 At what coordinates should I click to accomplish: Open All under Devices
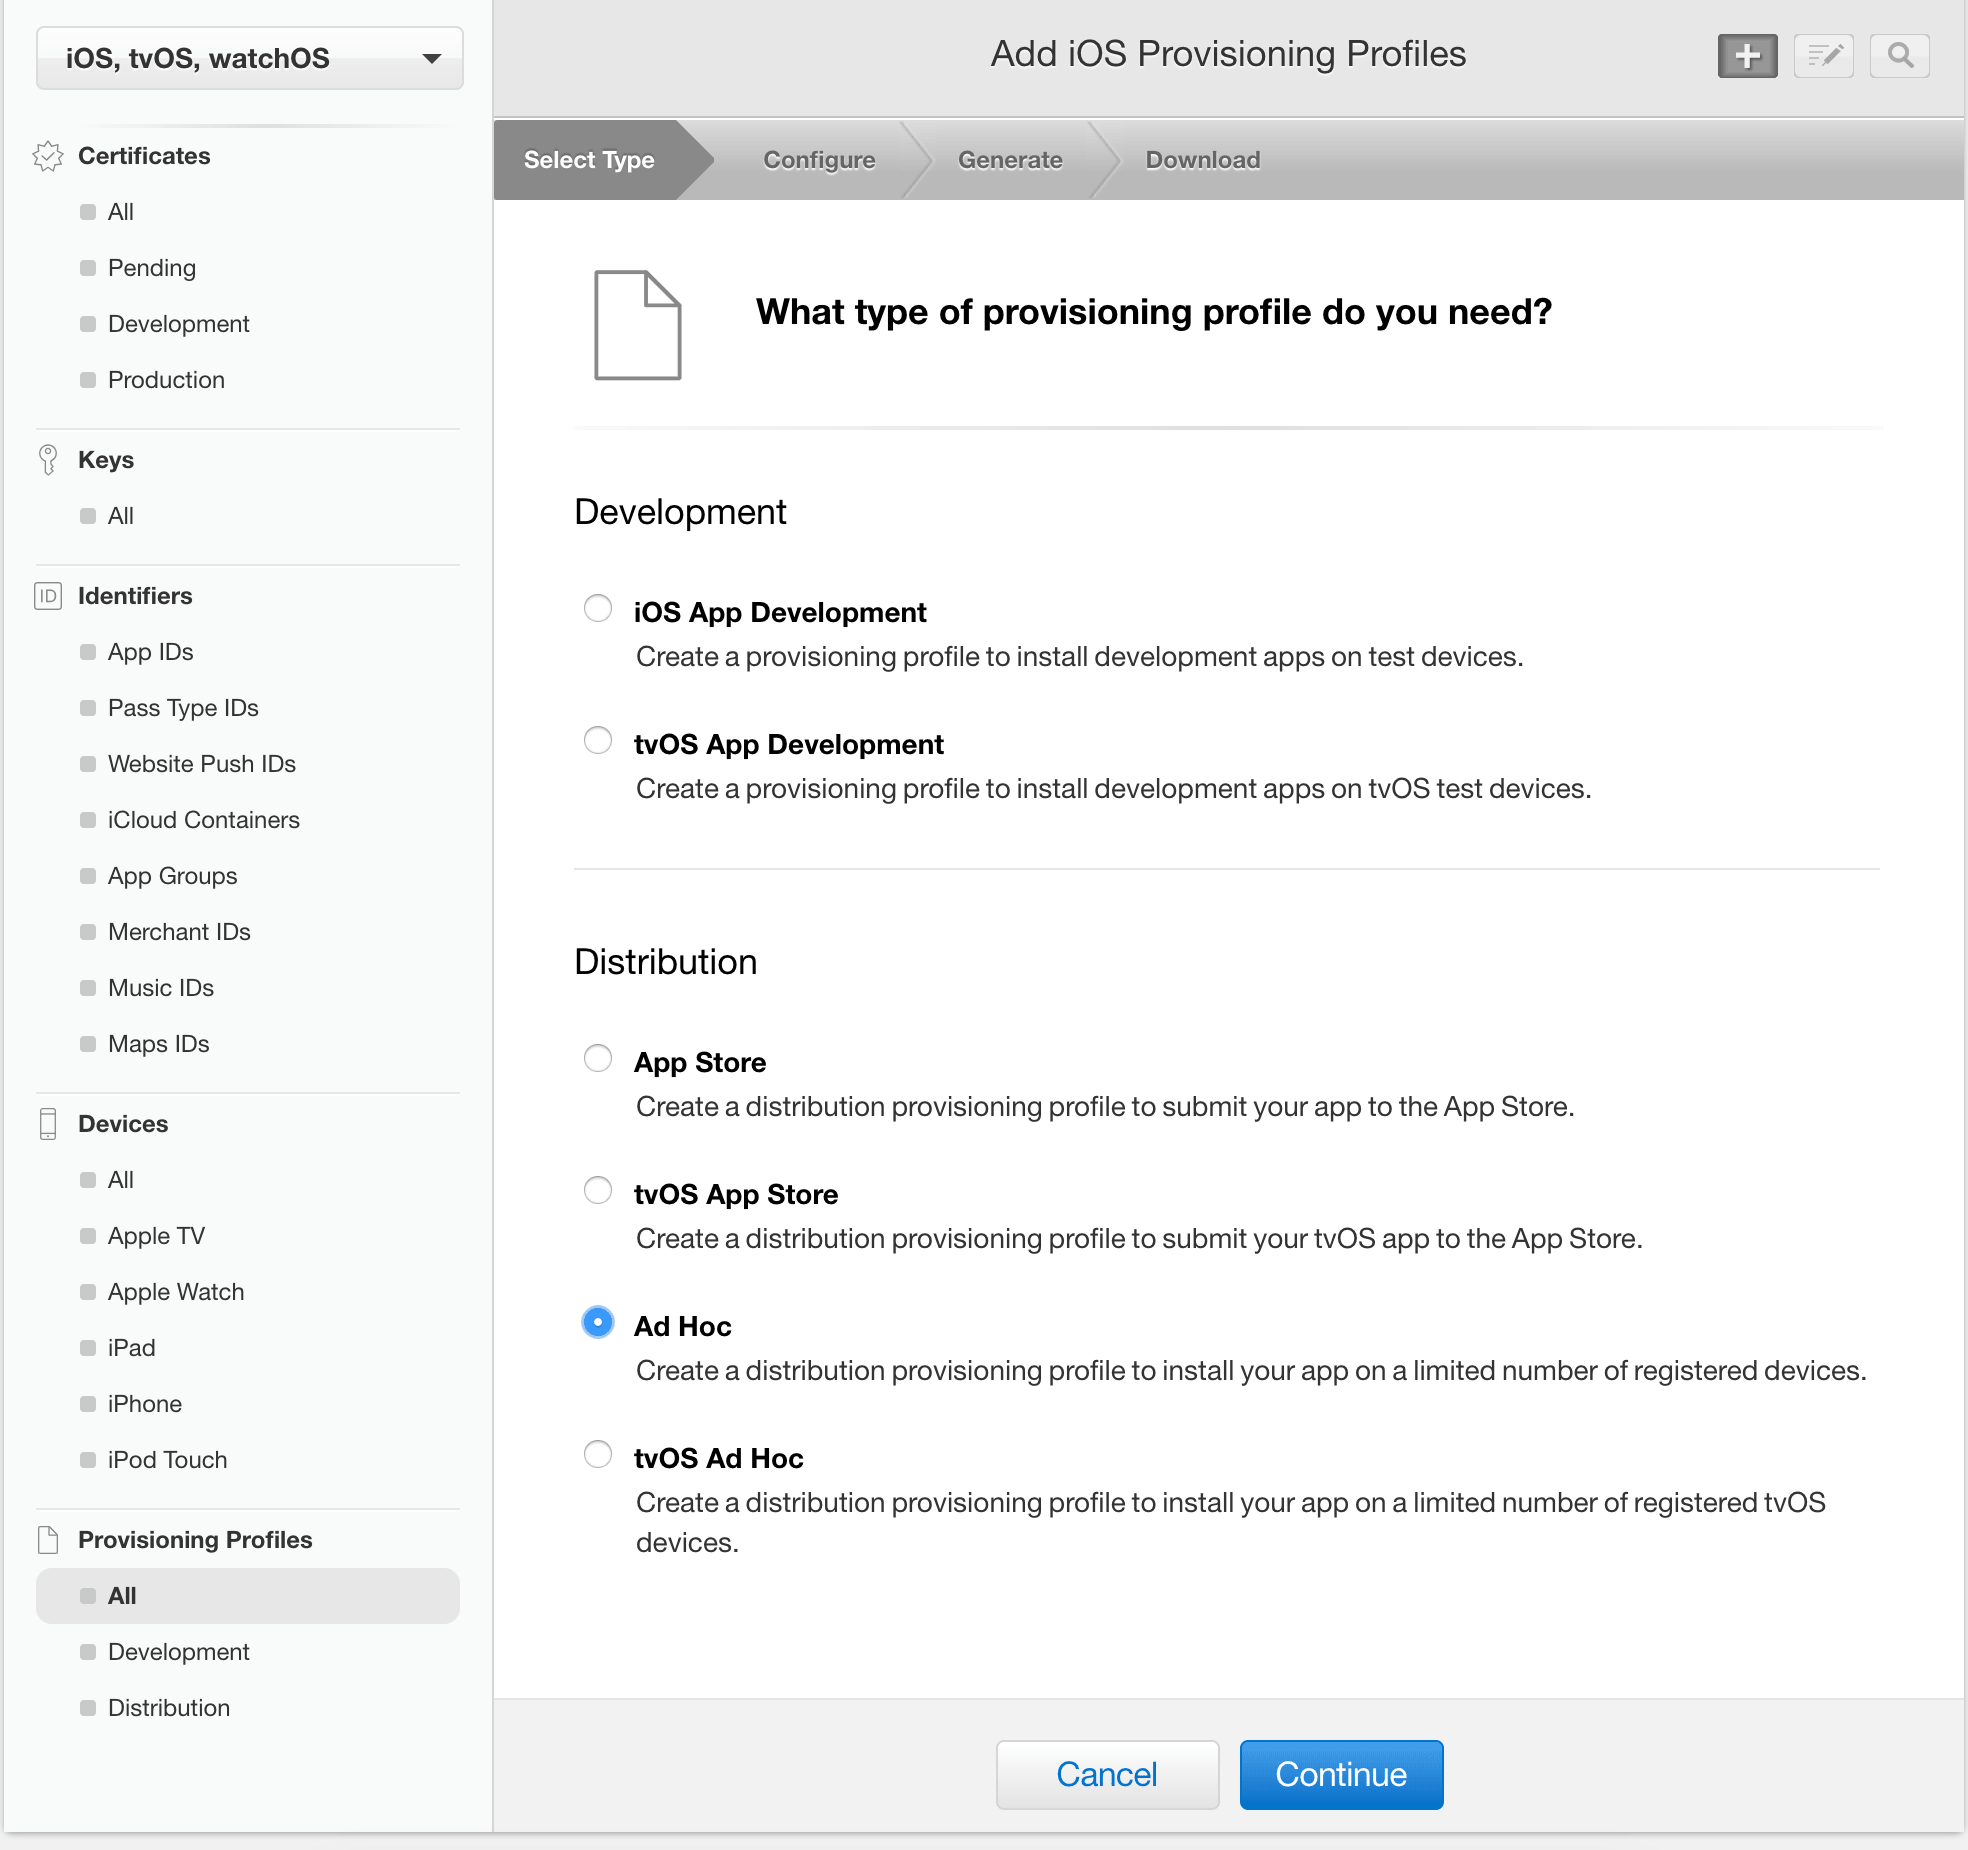[x=121, y=1180]
